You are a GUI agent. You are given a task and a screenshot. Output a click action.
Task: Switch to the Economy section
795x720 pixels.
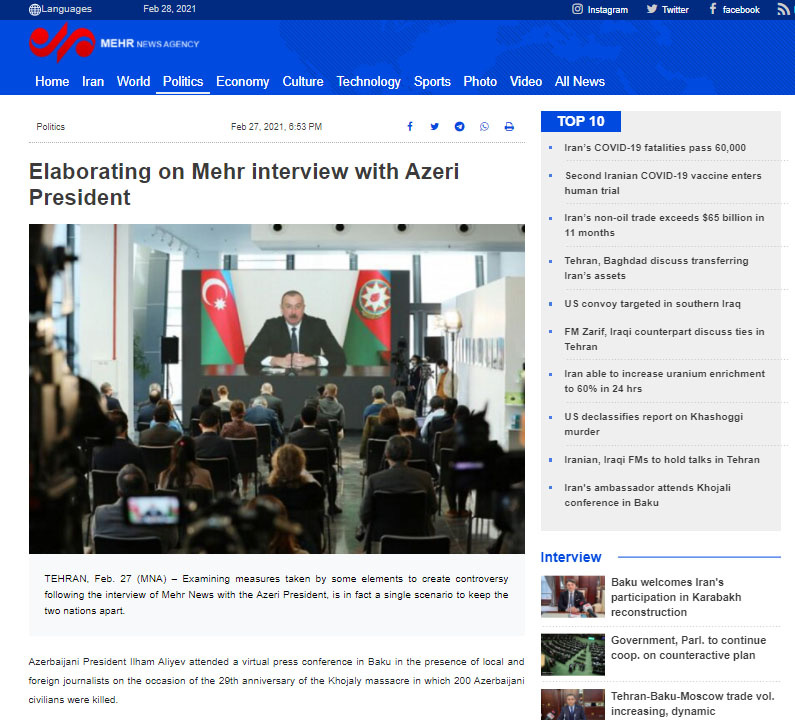click(242, 82)
